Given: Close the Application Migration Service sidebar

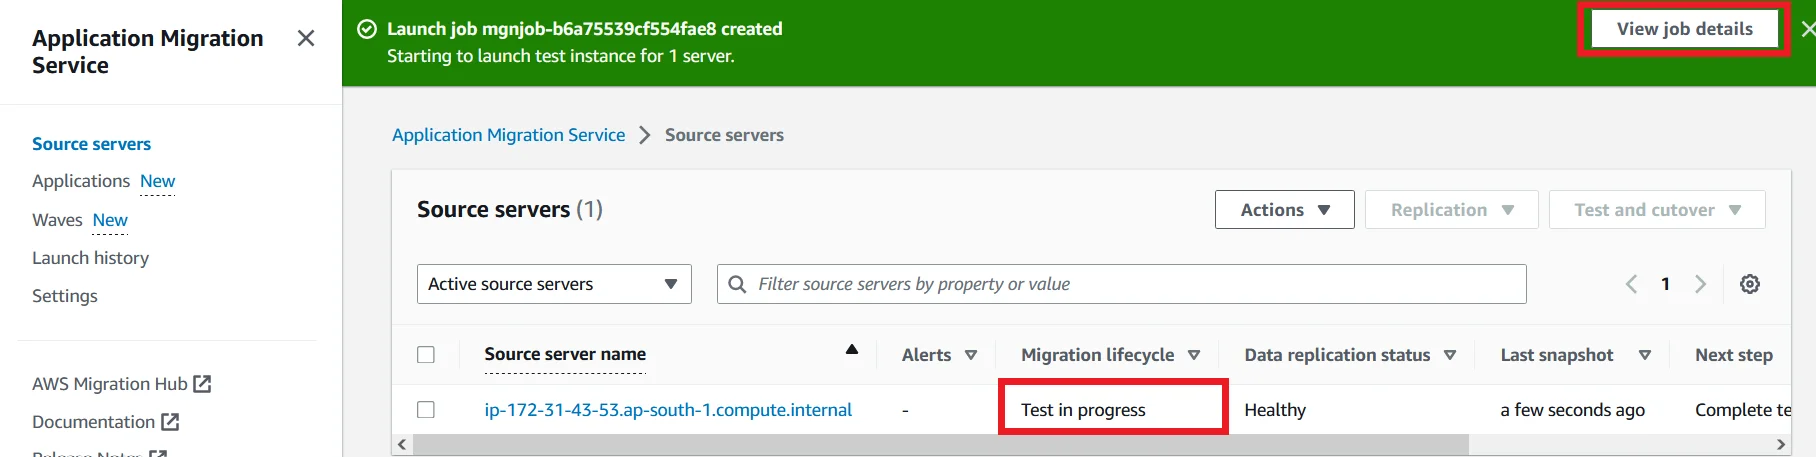Looking at the screenshot, I should pos(306,38).
